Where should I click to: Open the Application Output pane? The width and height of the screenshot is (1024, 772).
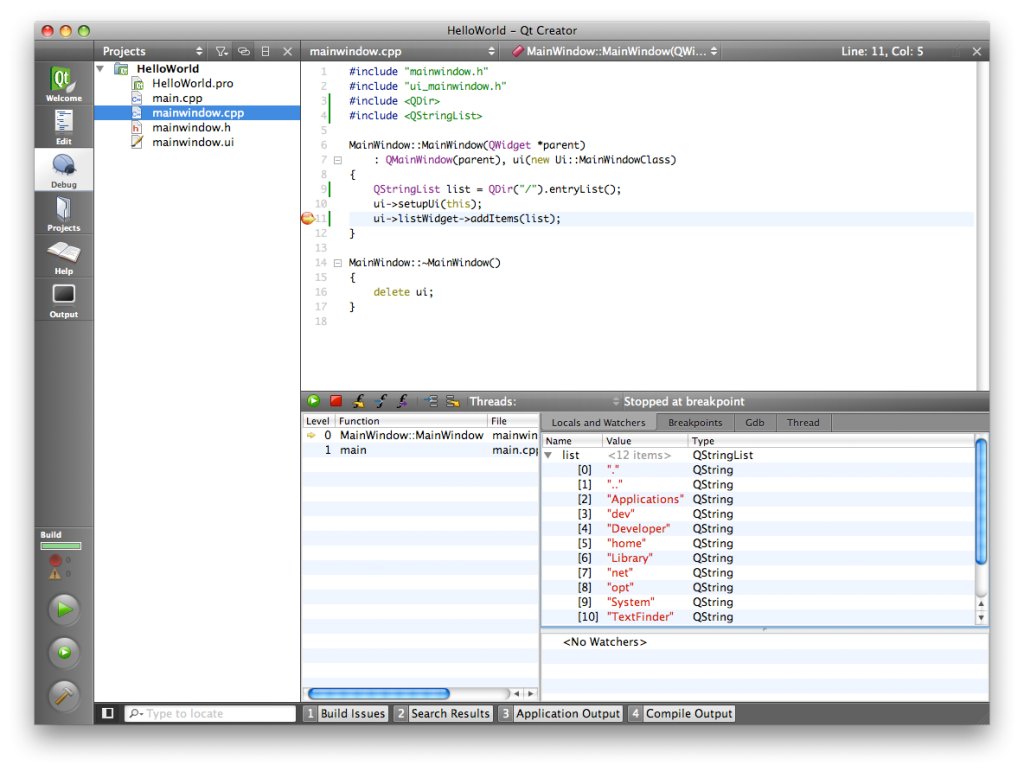click(560, 713)
